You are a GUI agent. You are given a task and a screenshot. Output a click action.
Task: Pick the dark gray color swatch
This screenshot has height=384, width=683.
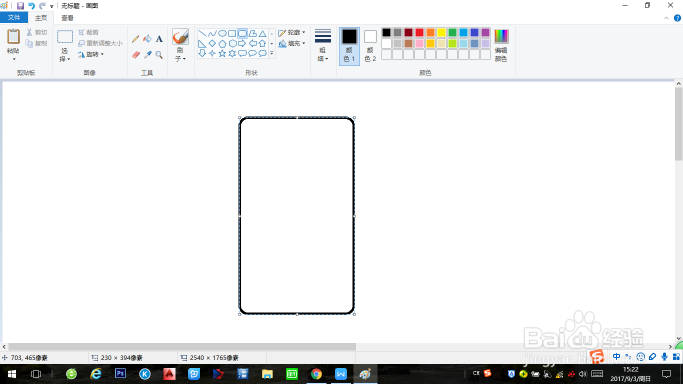tap(397, 33)
